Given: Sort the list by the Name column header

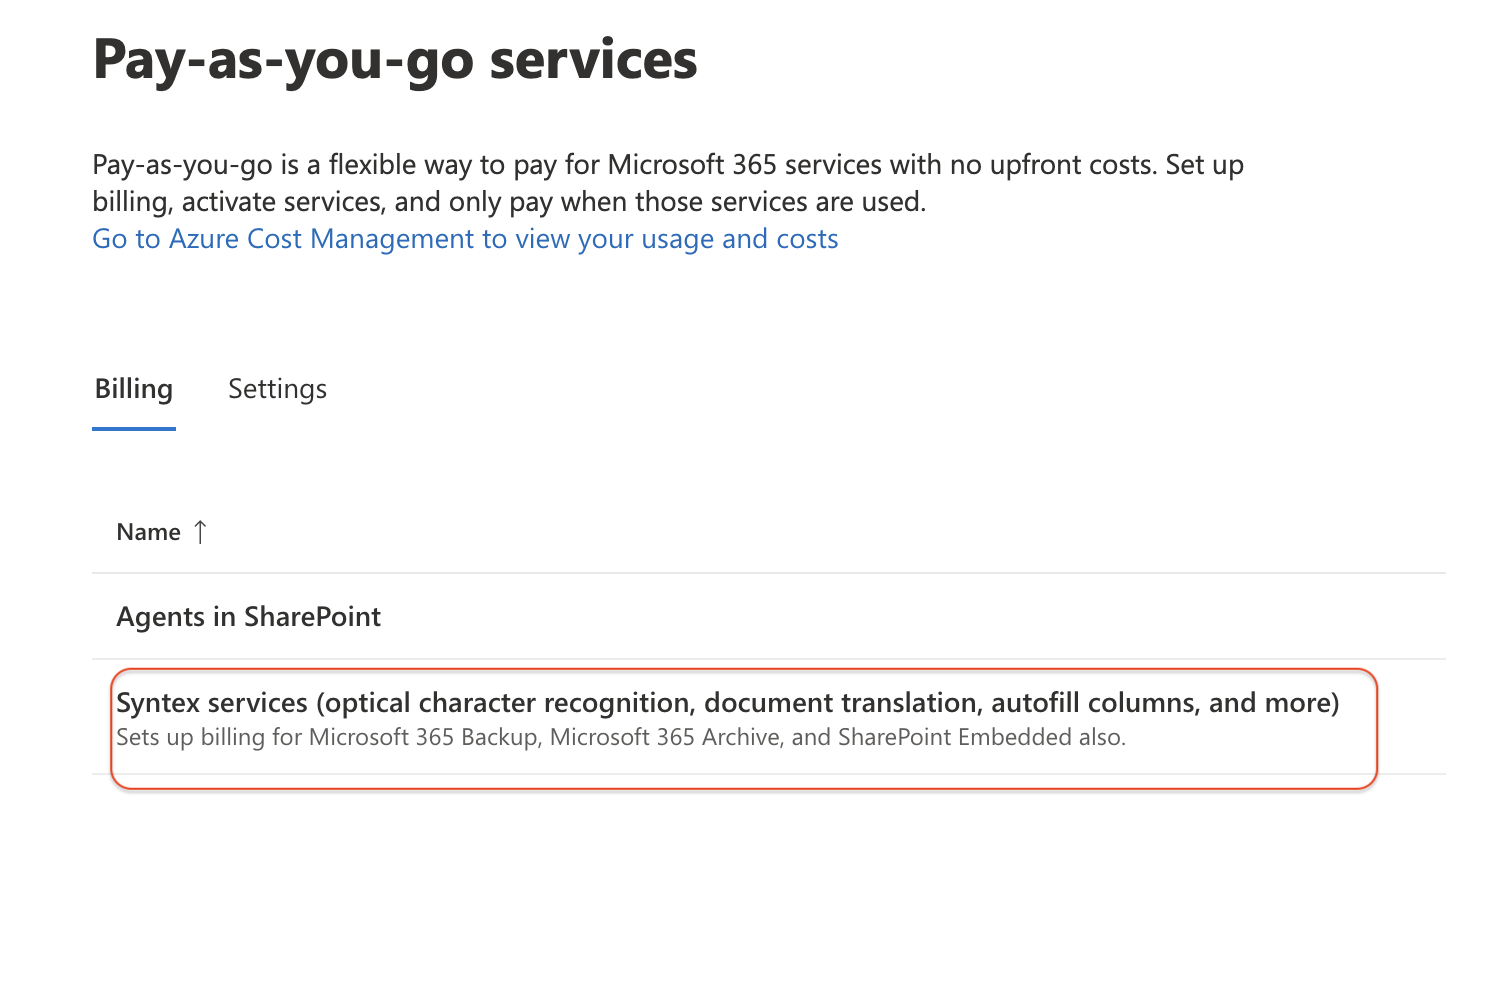Looking at the screenshot, I should [148, 532].
